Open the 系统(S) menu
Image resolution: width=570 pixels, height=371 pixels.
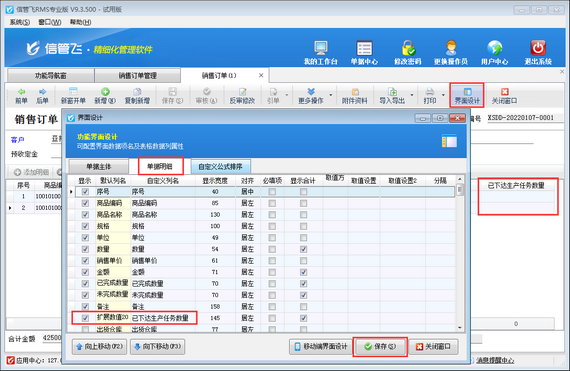coord(20,22)
